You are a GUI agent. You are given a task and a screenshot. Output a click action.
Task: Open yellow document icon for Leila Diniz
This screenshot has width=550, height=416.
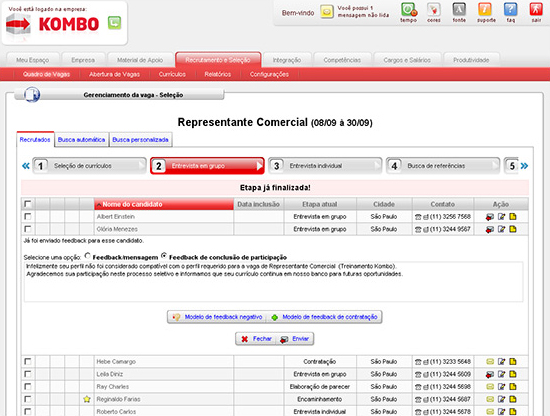(513, 374)
